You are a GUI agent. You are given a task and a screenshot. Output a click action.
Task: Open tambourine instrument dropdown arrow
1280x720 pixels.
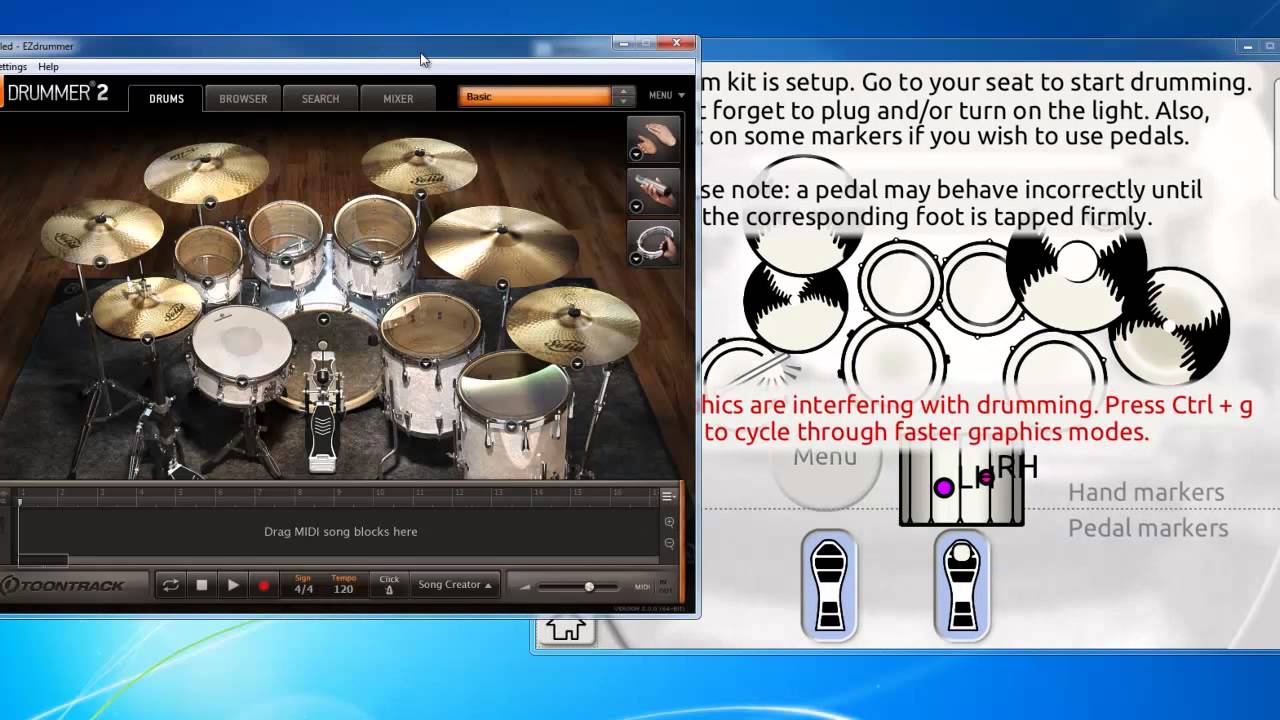click(x=636, y=258)
